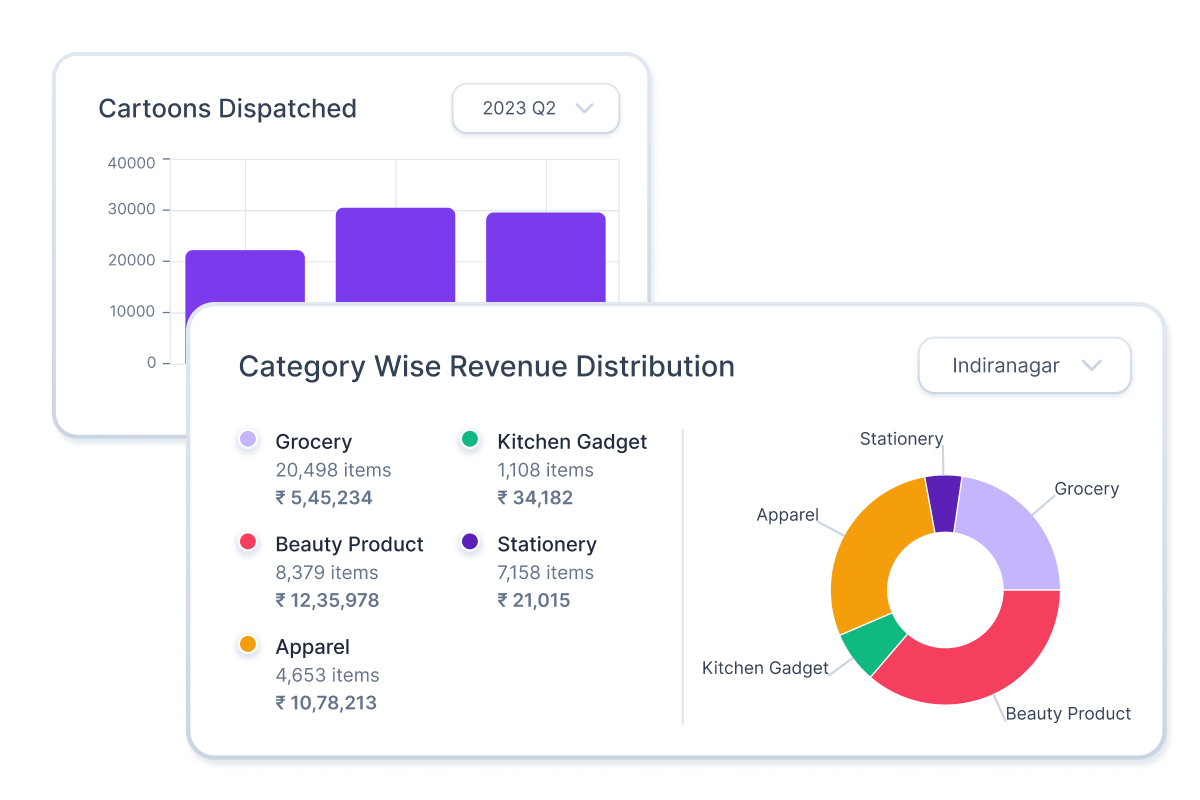Click the '8,379 items' count
This screenshot has height=800, width=1200.
(327, 573)
